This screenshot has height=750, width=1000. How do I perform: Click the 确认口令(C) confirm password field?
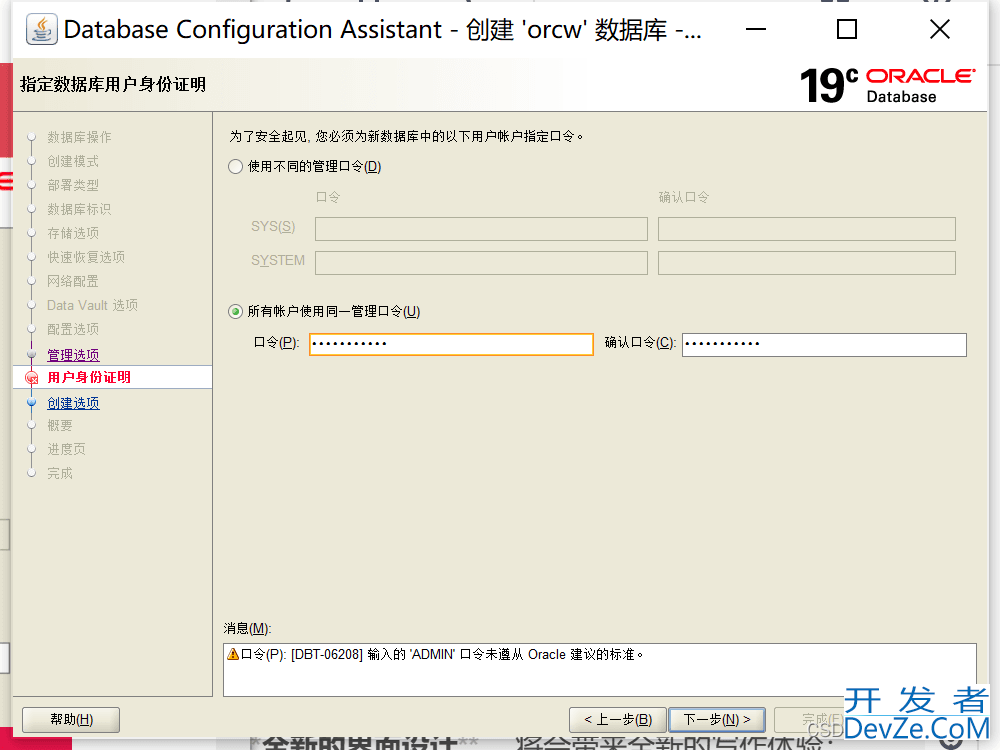pos(824,344)
